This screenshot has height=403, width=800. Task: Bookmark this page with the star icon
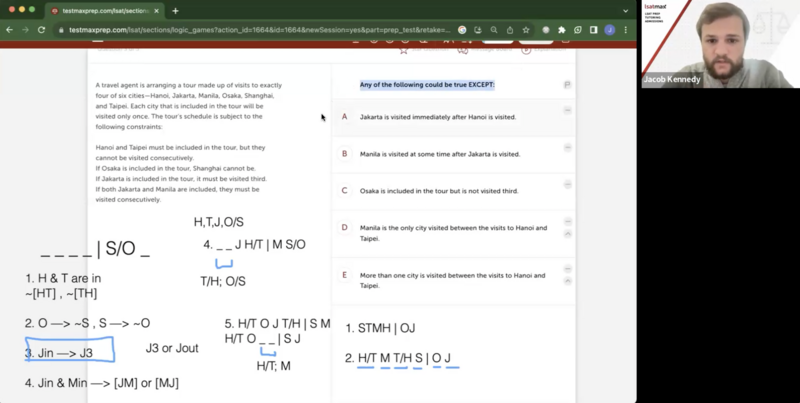[526, 30]
